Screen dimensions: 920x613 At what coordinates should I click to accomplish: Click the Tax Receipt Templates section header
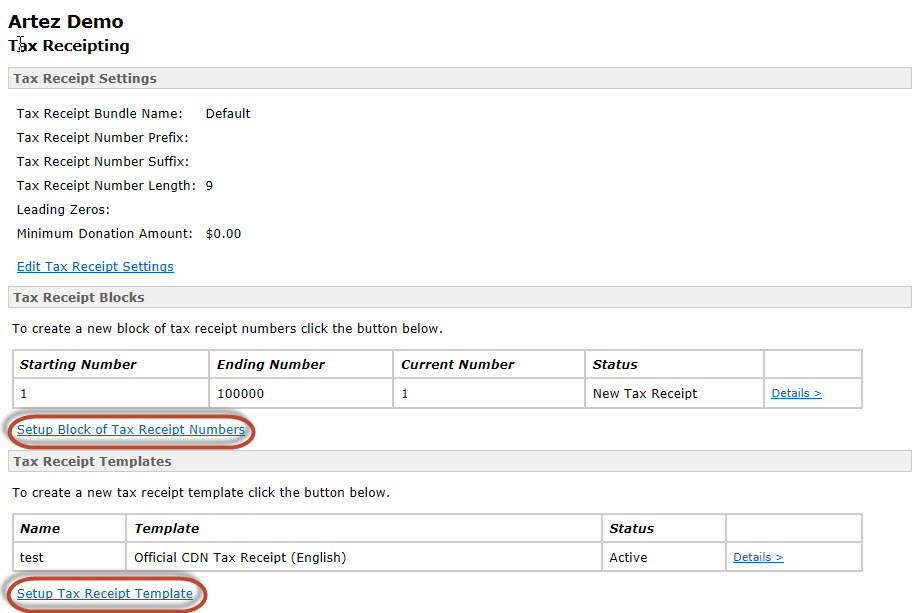click(x=92, y=462)
